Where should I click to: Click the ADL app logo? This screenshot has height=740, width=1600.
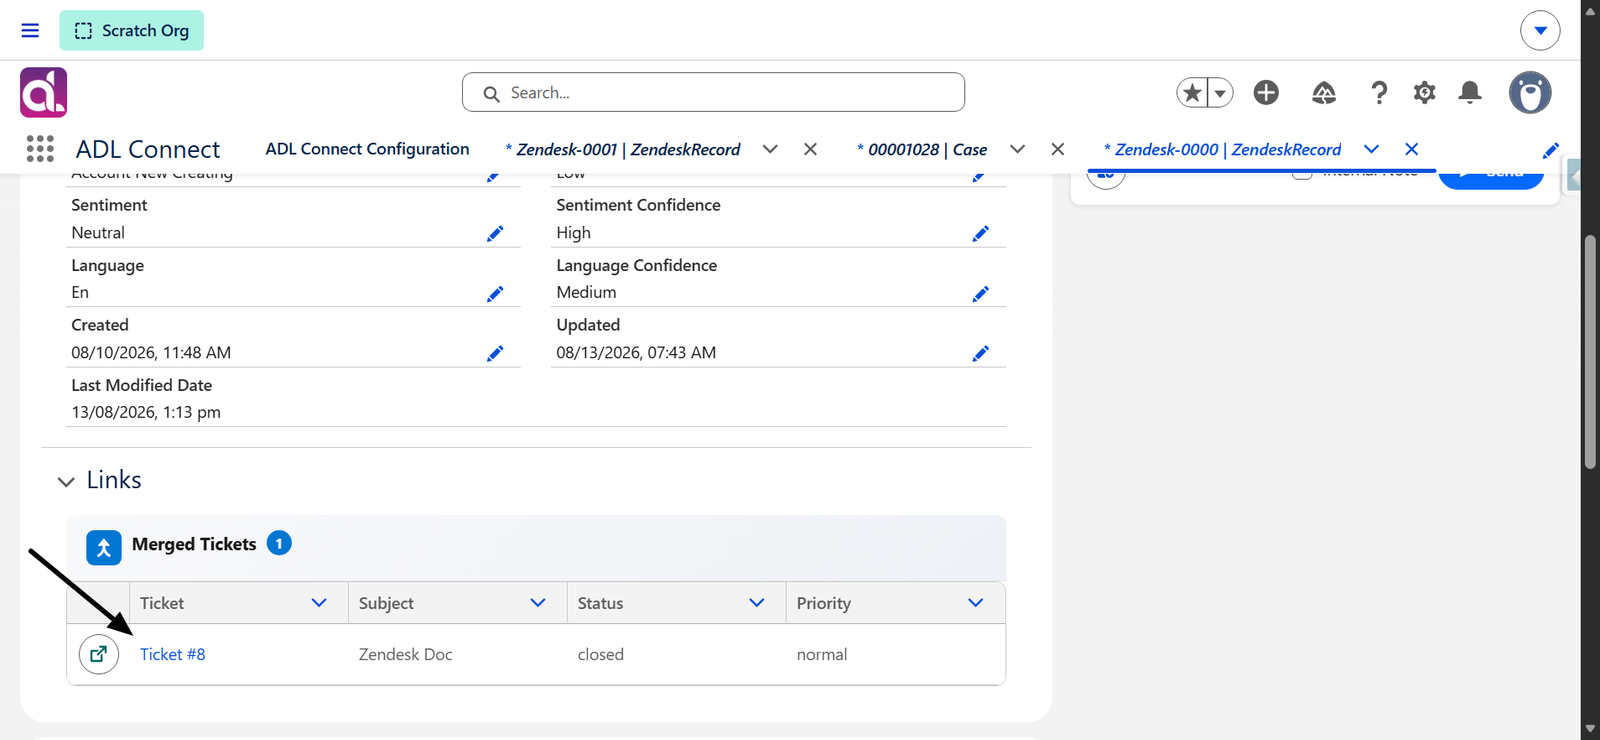coord(44,92)
